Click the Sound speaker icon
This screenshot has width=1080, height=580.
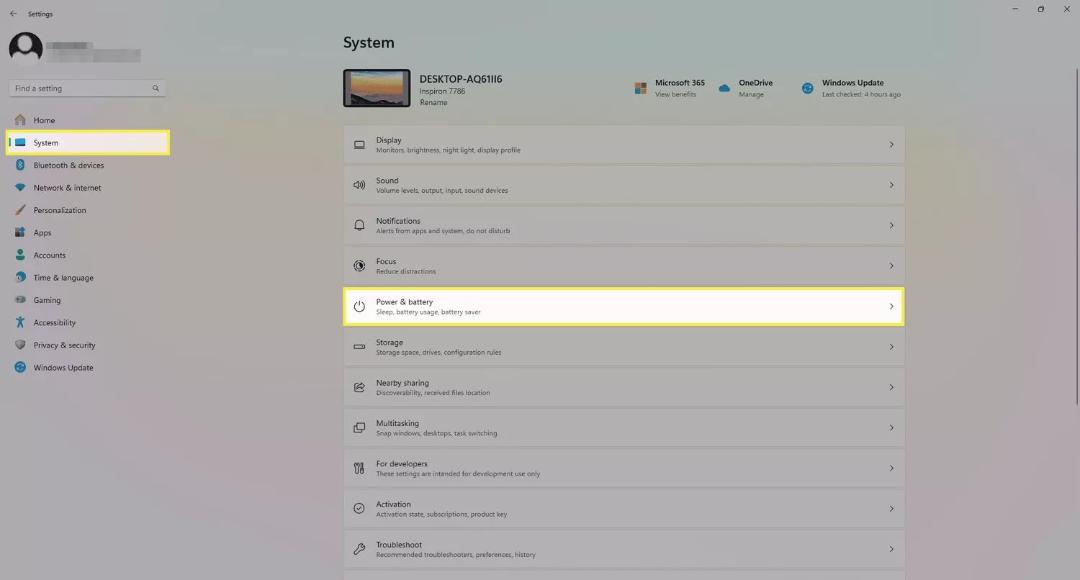pyautogui.click(x=359, y=185)
